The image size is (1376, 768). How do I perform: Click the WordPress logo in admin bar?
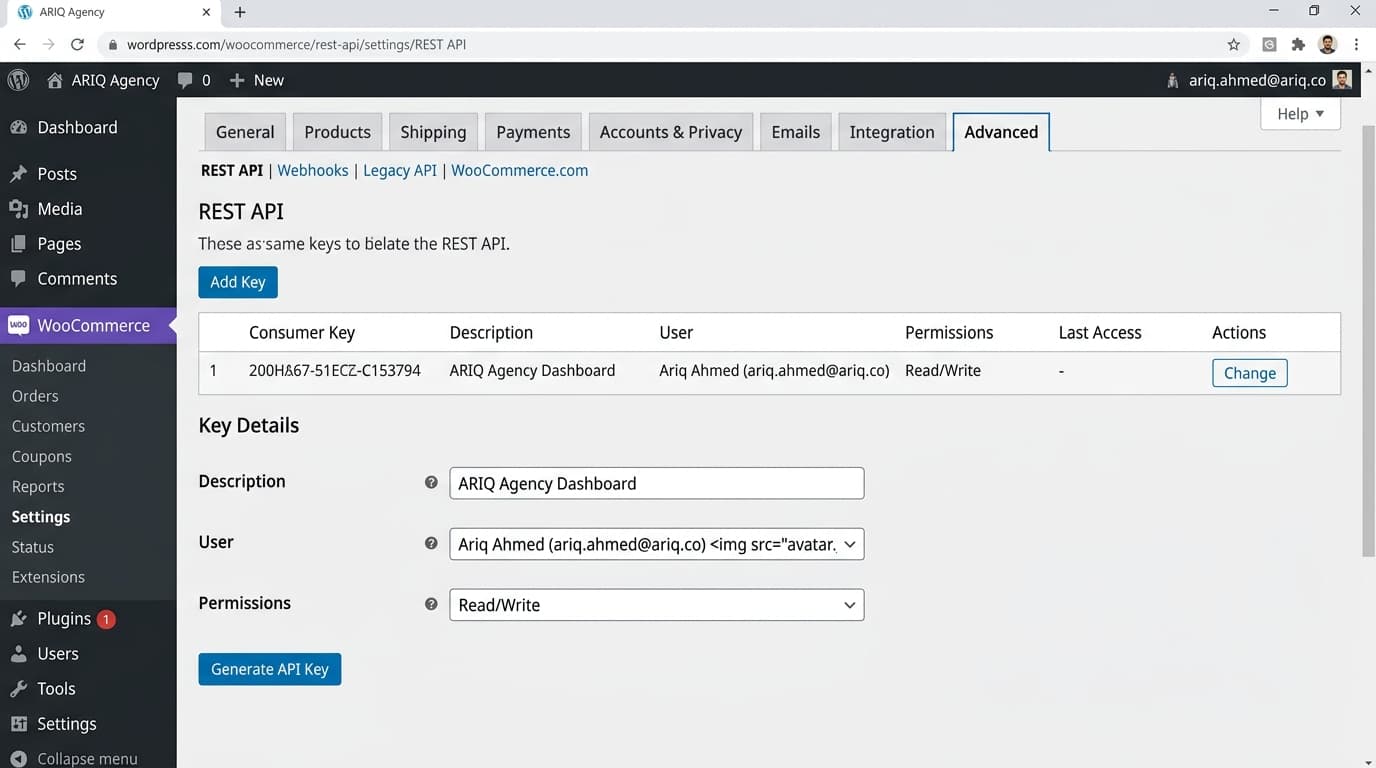click(x=18, y=80)
